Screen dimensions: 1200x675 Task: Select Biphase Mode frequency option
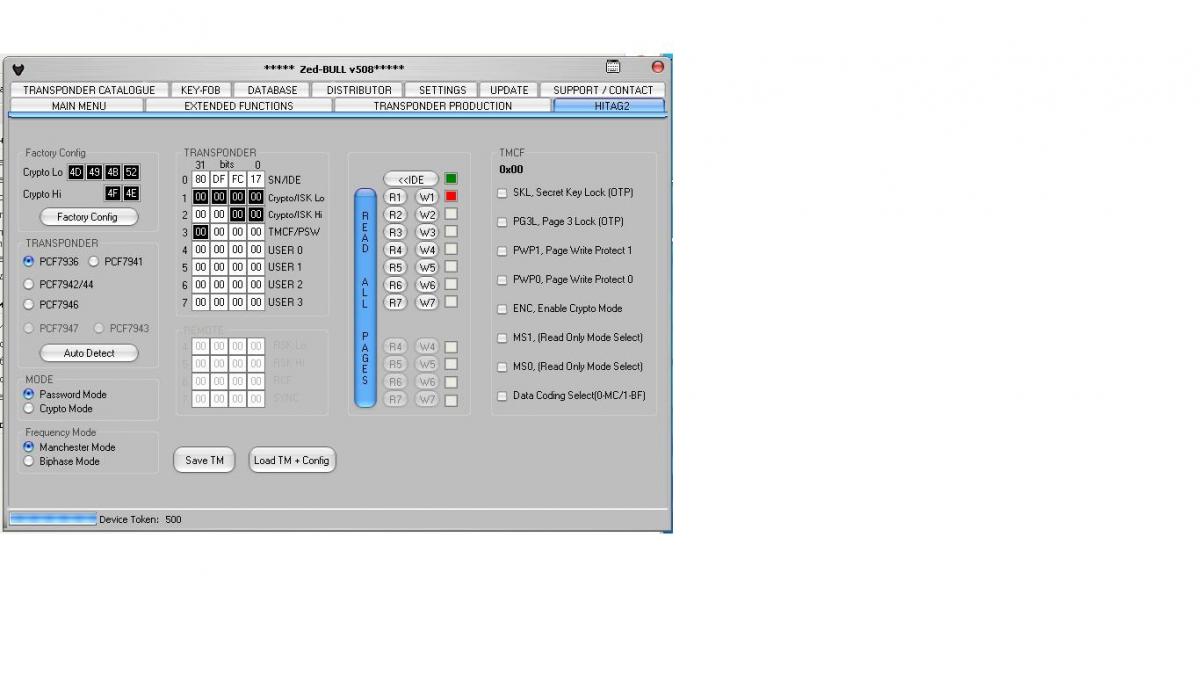click(28, 461)
